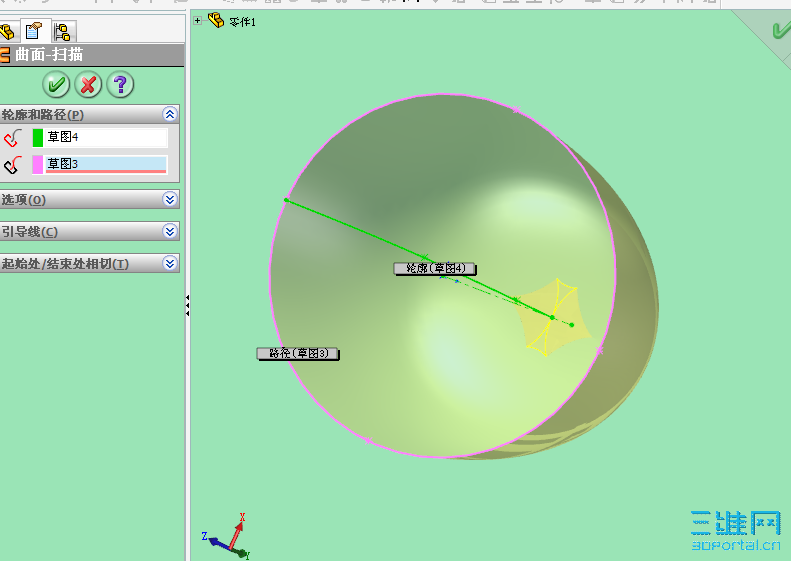Click the 轮廓和路径(P) section header

89,115
